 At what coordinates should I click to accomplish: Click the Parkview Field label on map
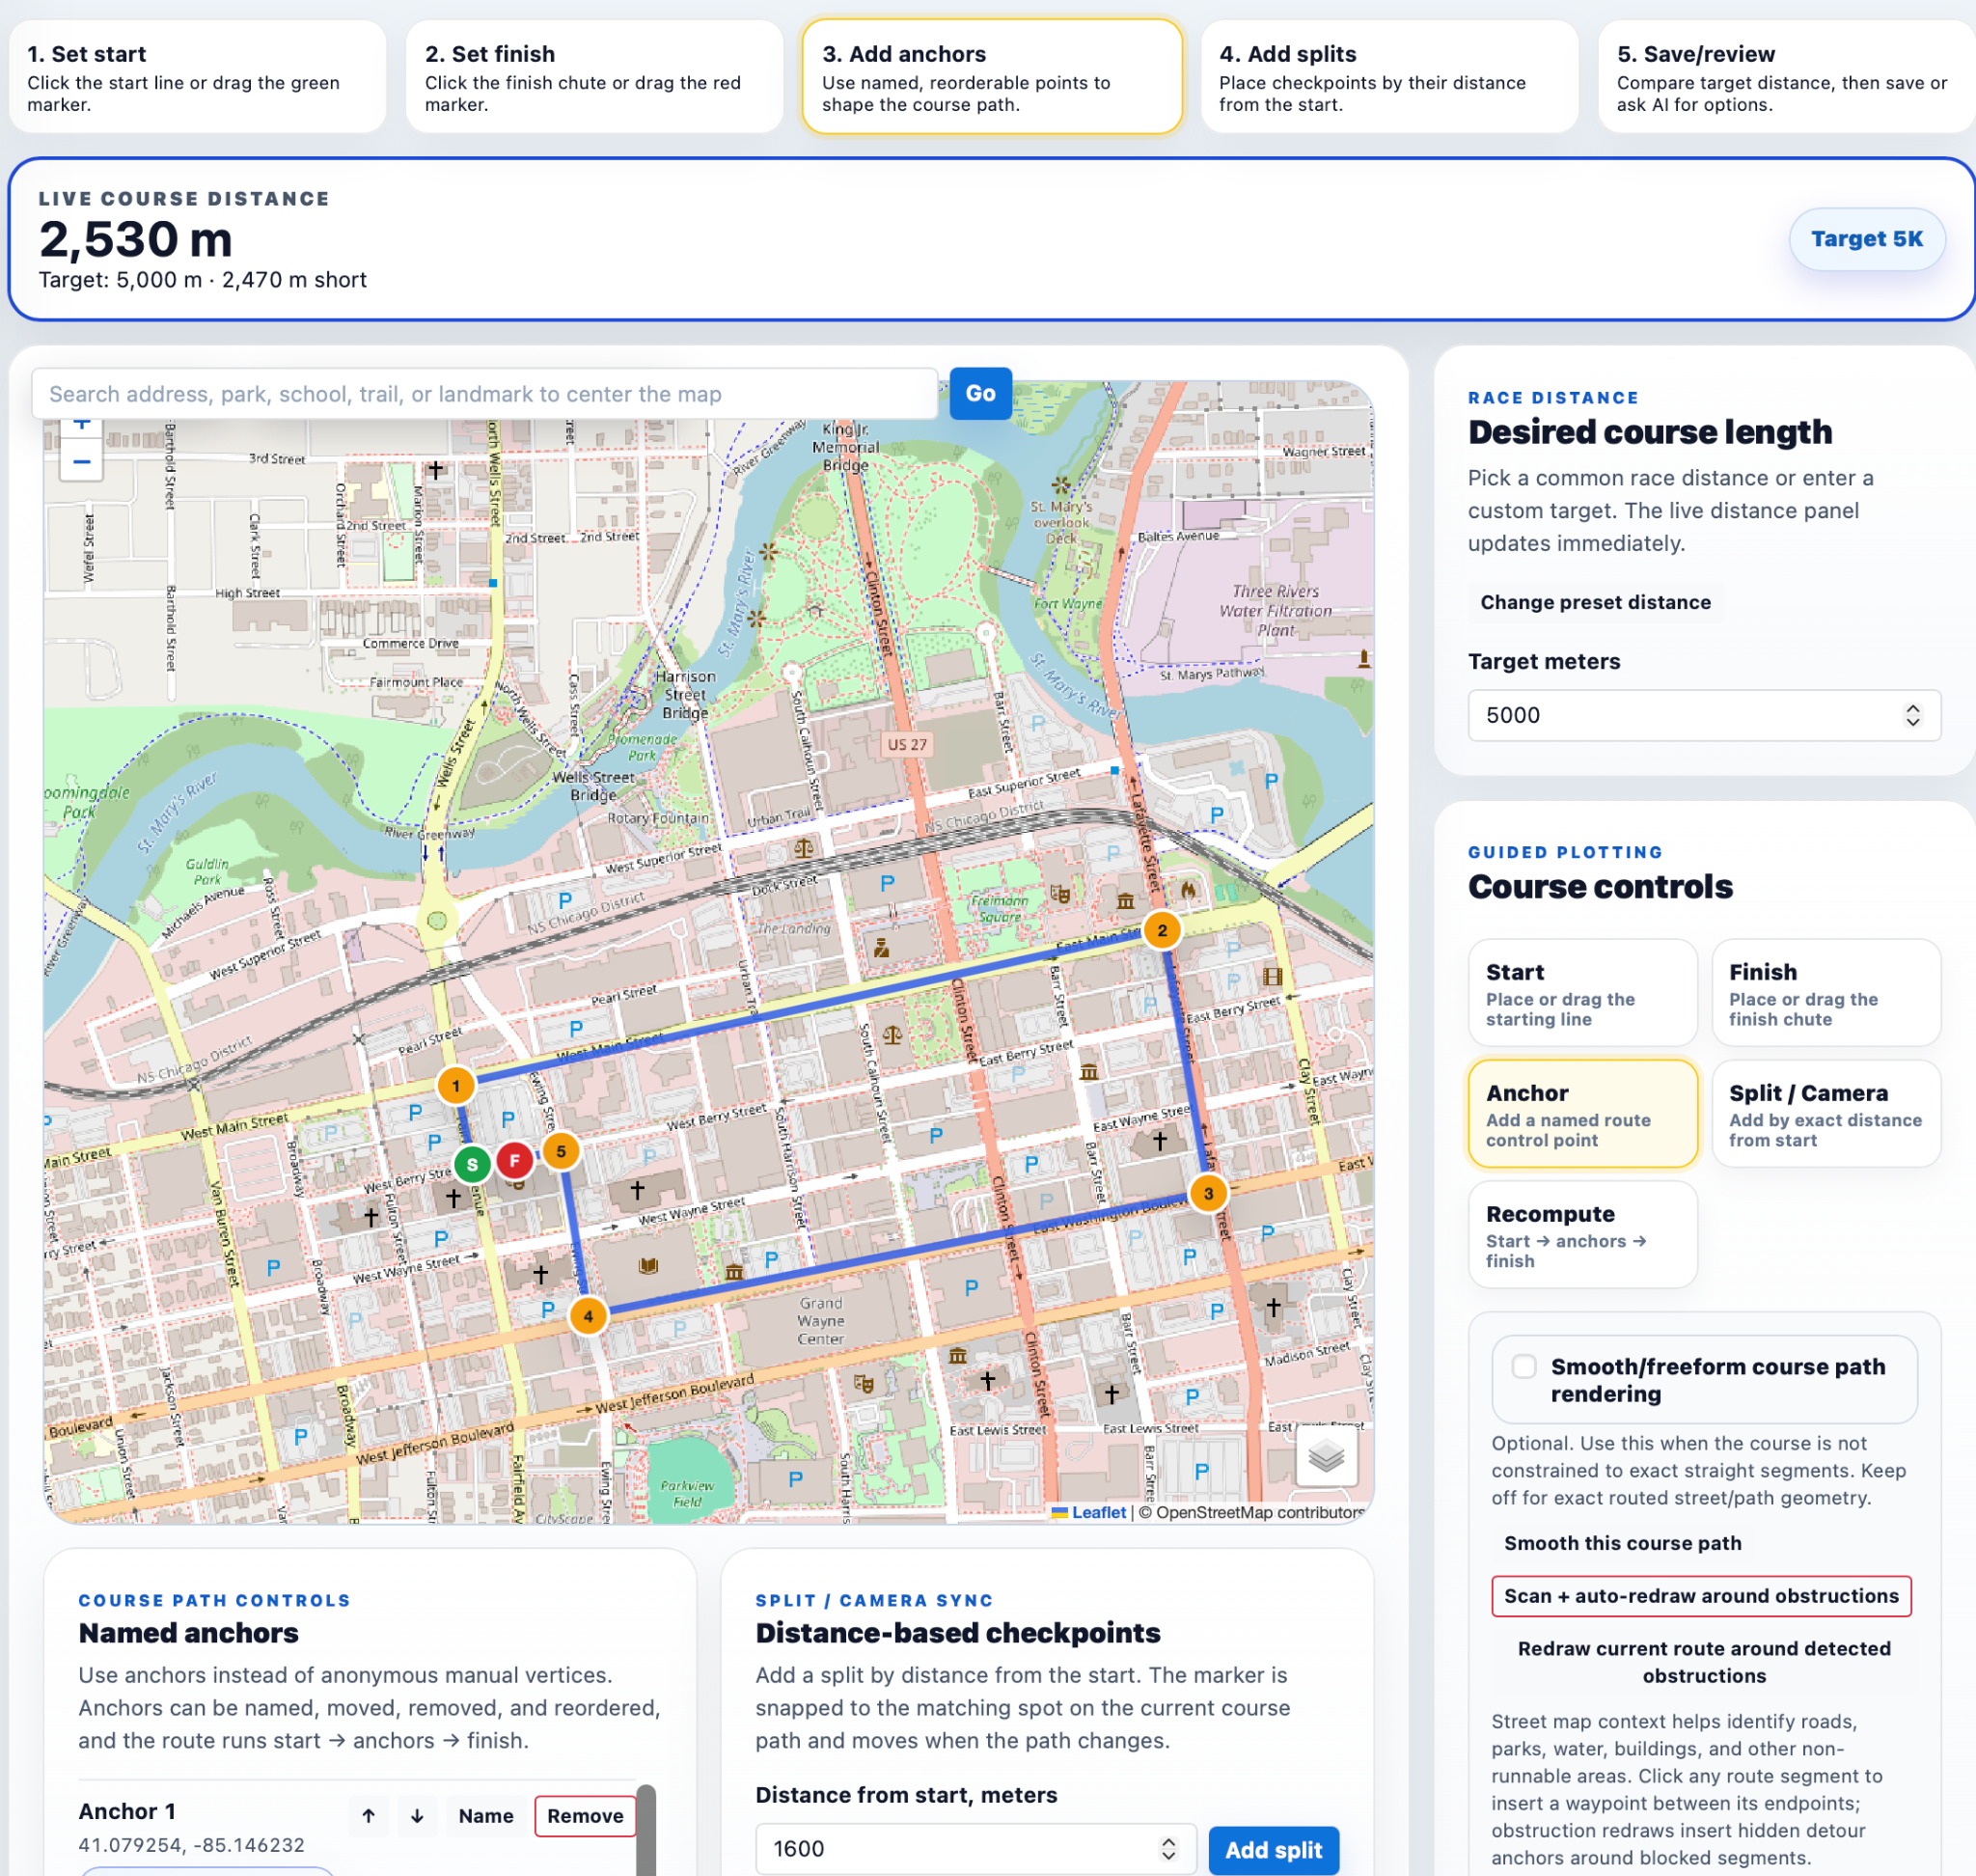click(x=687, y=1494)
